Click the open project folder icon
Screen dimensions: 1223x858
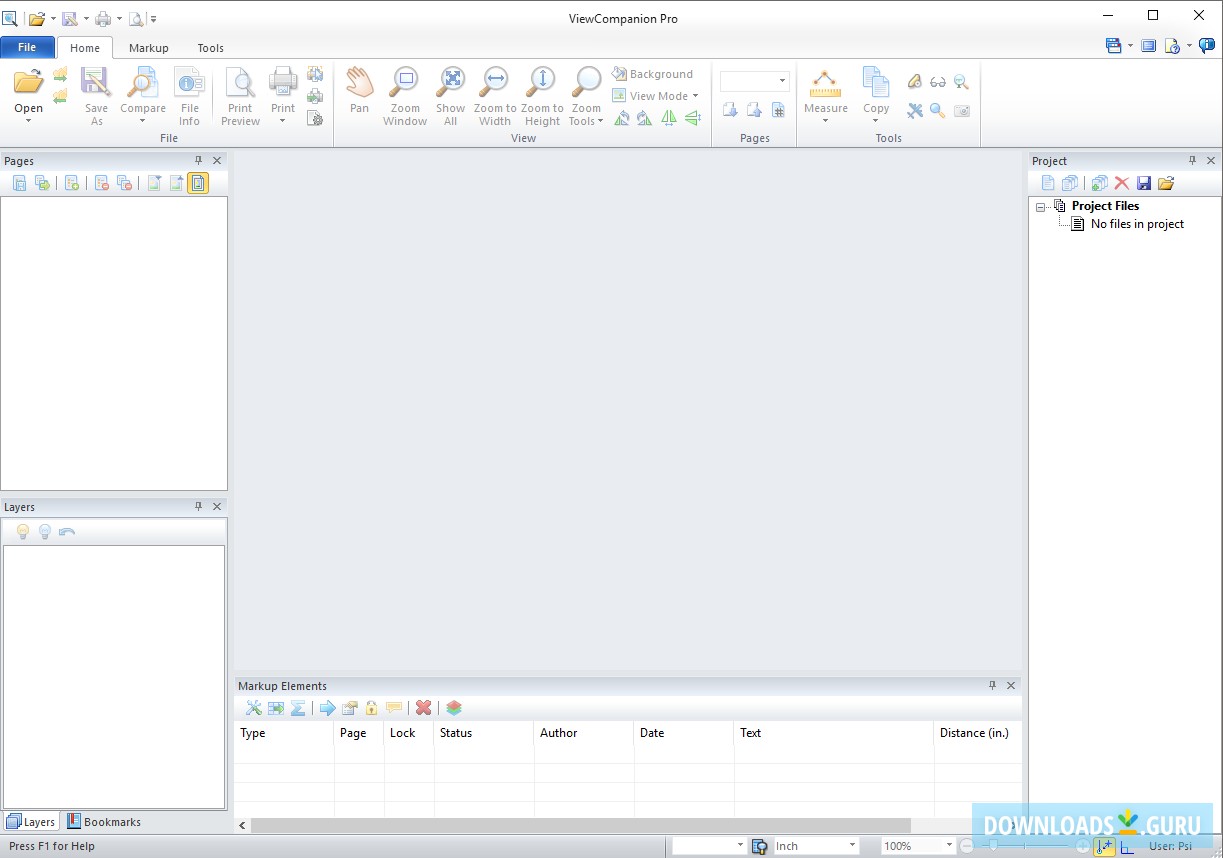tap(1166, 183)
